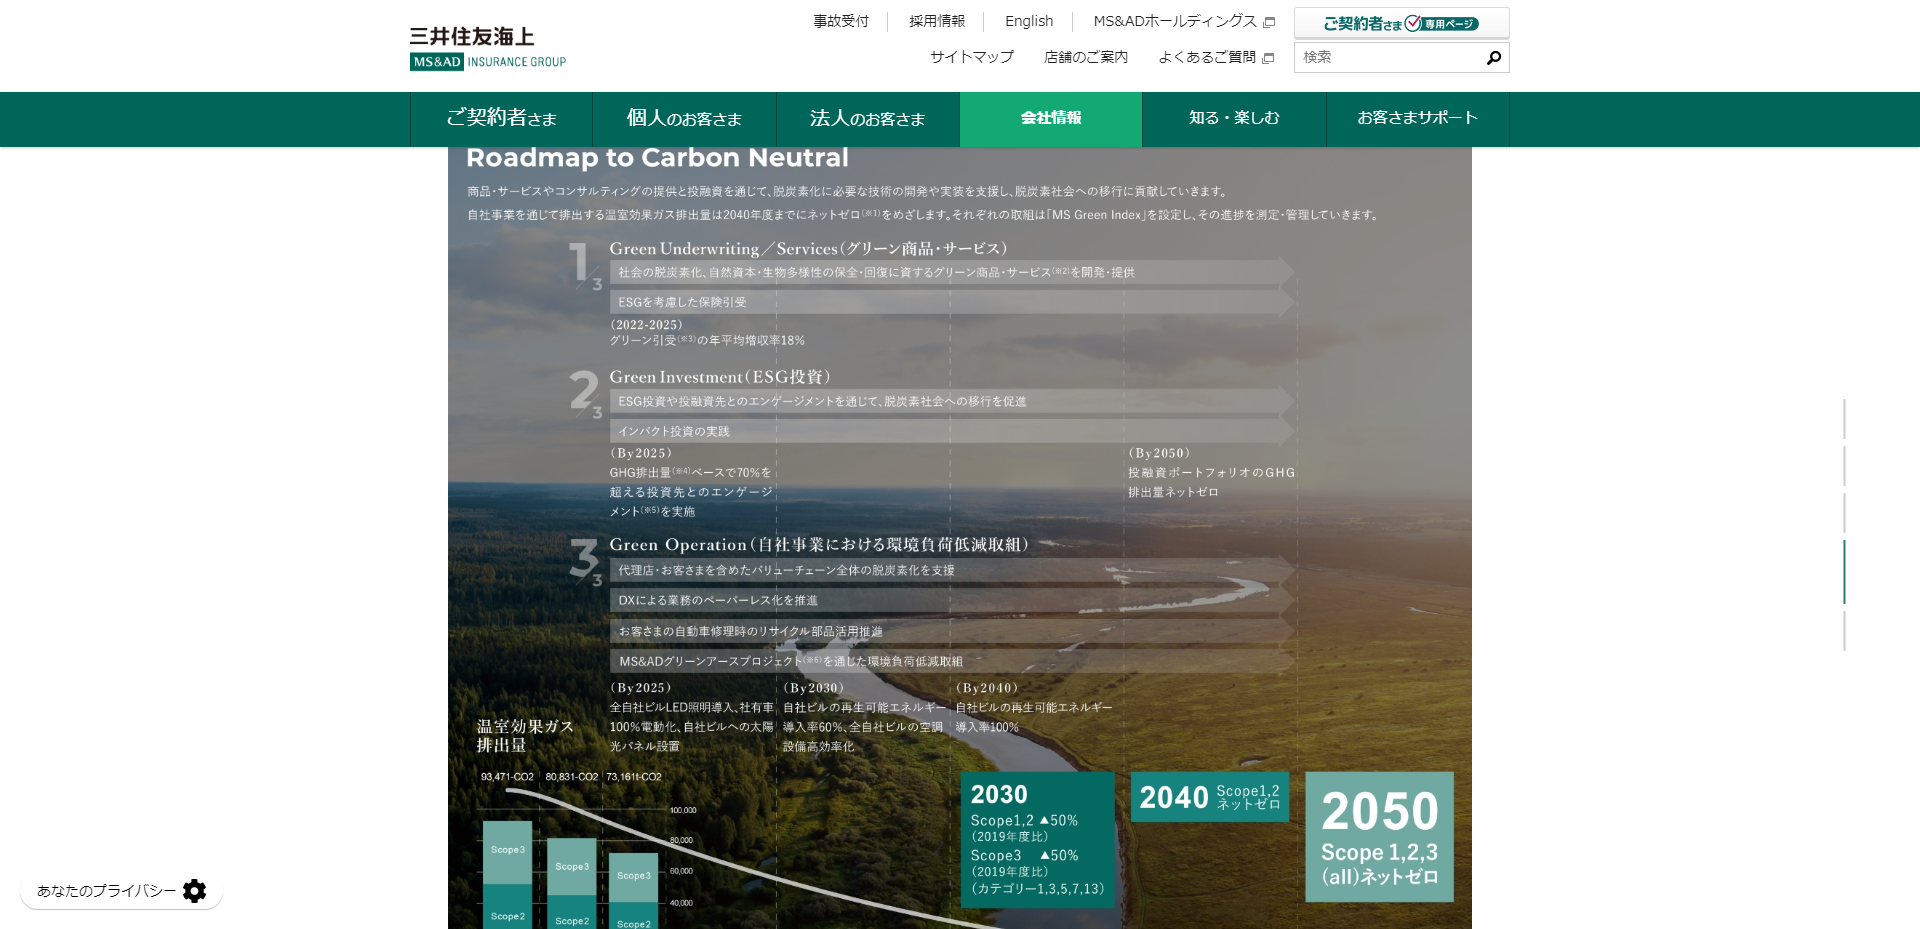Open the 法人のお客さま menu
1920x929 pixels.
pos(867,119)
